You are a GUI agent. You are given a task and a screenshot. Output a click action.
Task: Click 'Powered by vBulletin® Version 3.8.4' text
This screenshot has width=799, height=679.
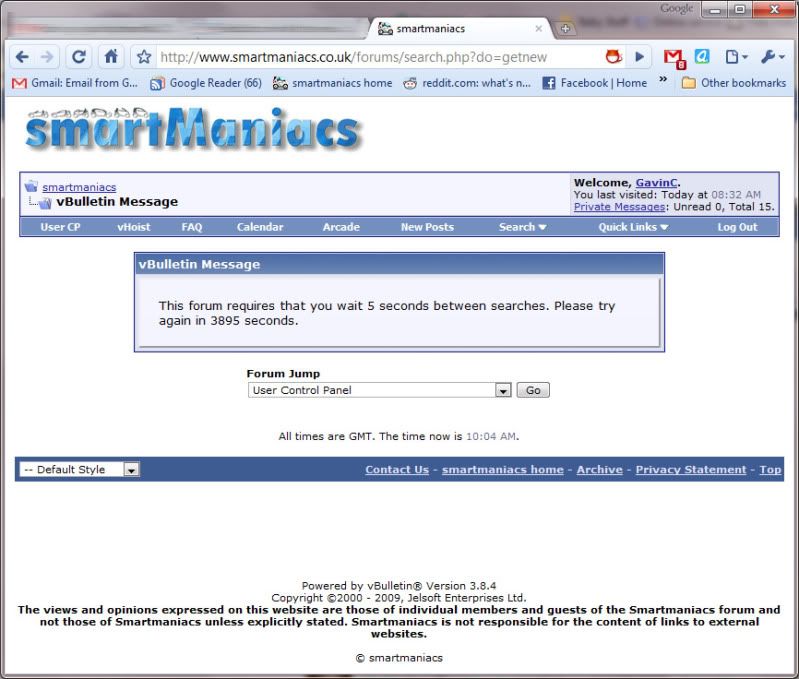tap(398, 586)
